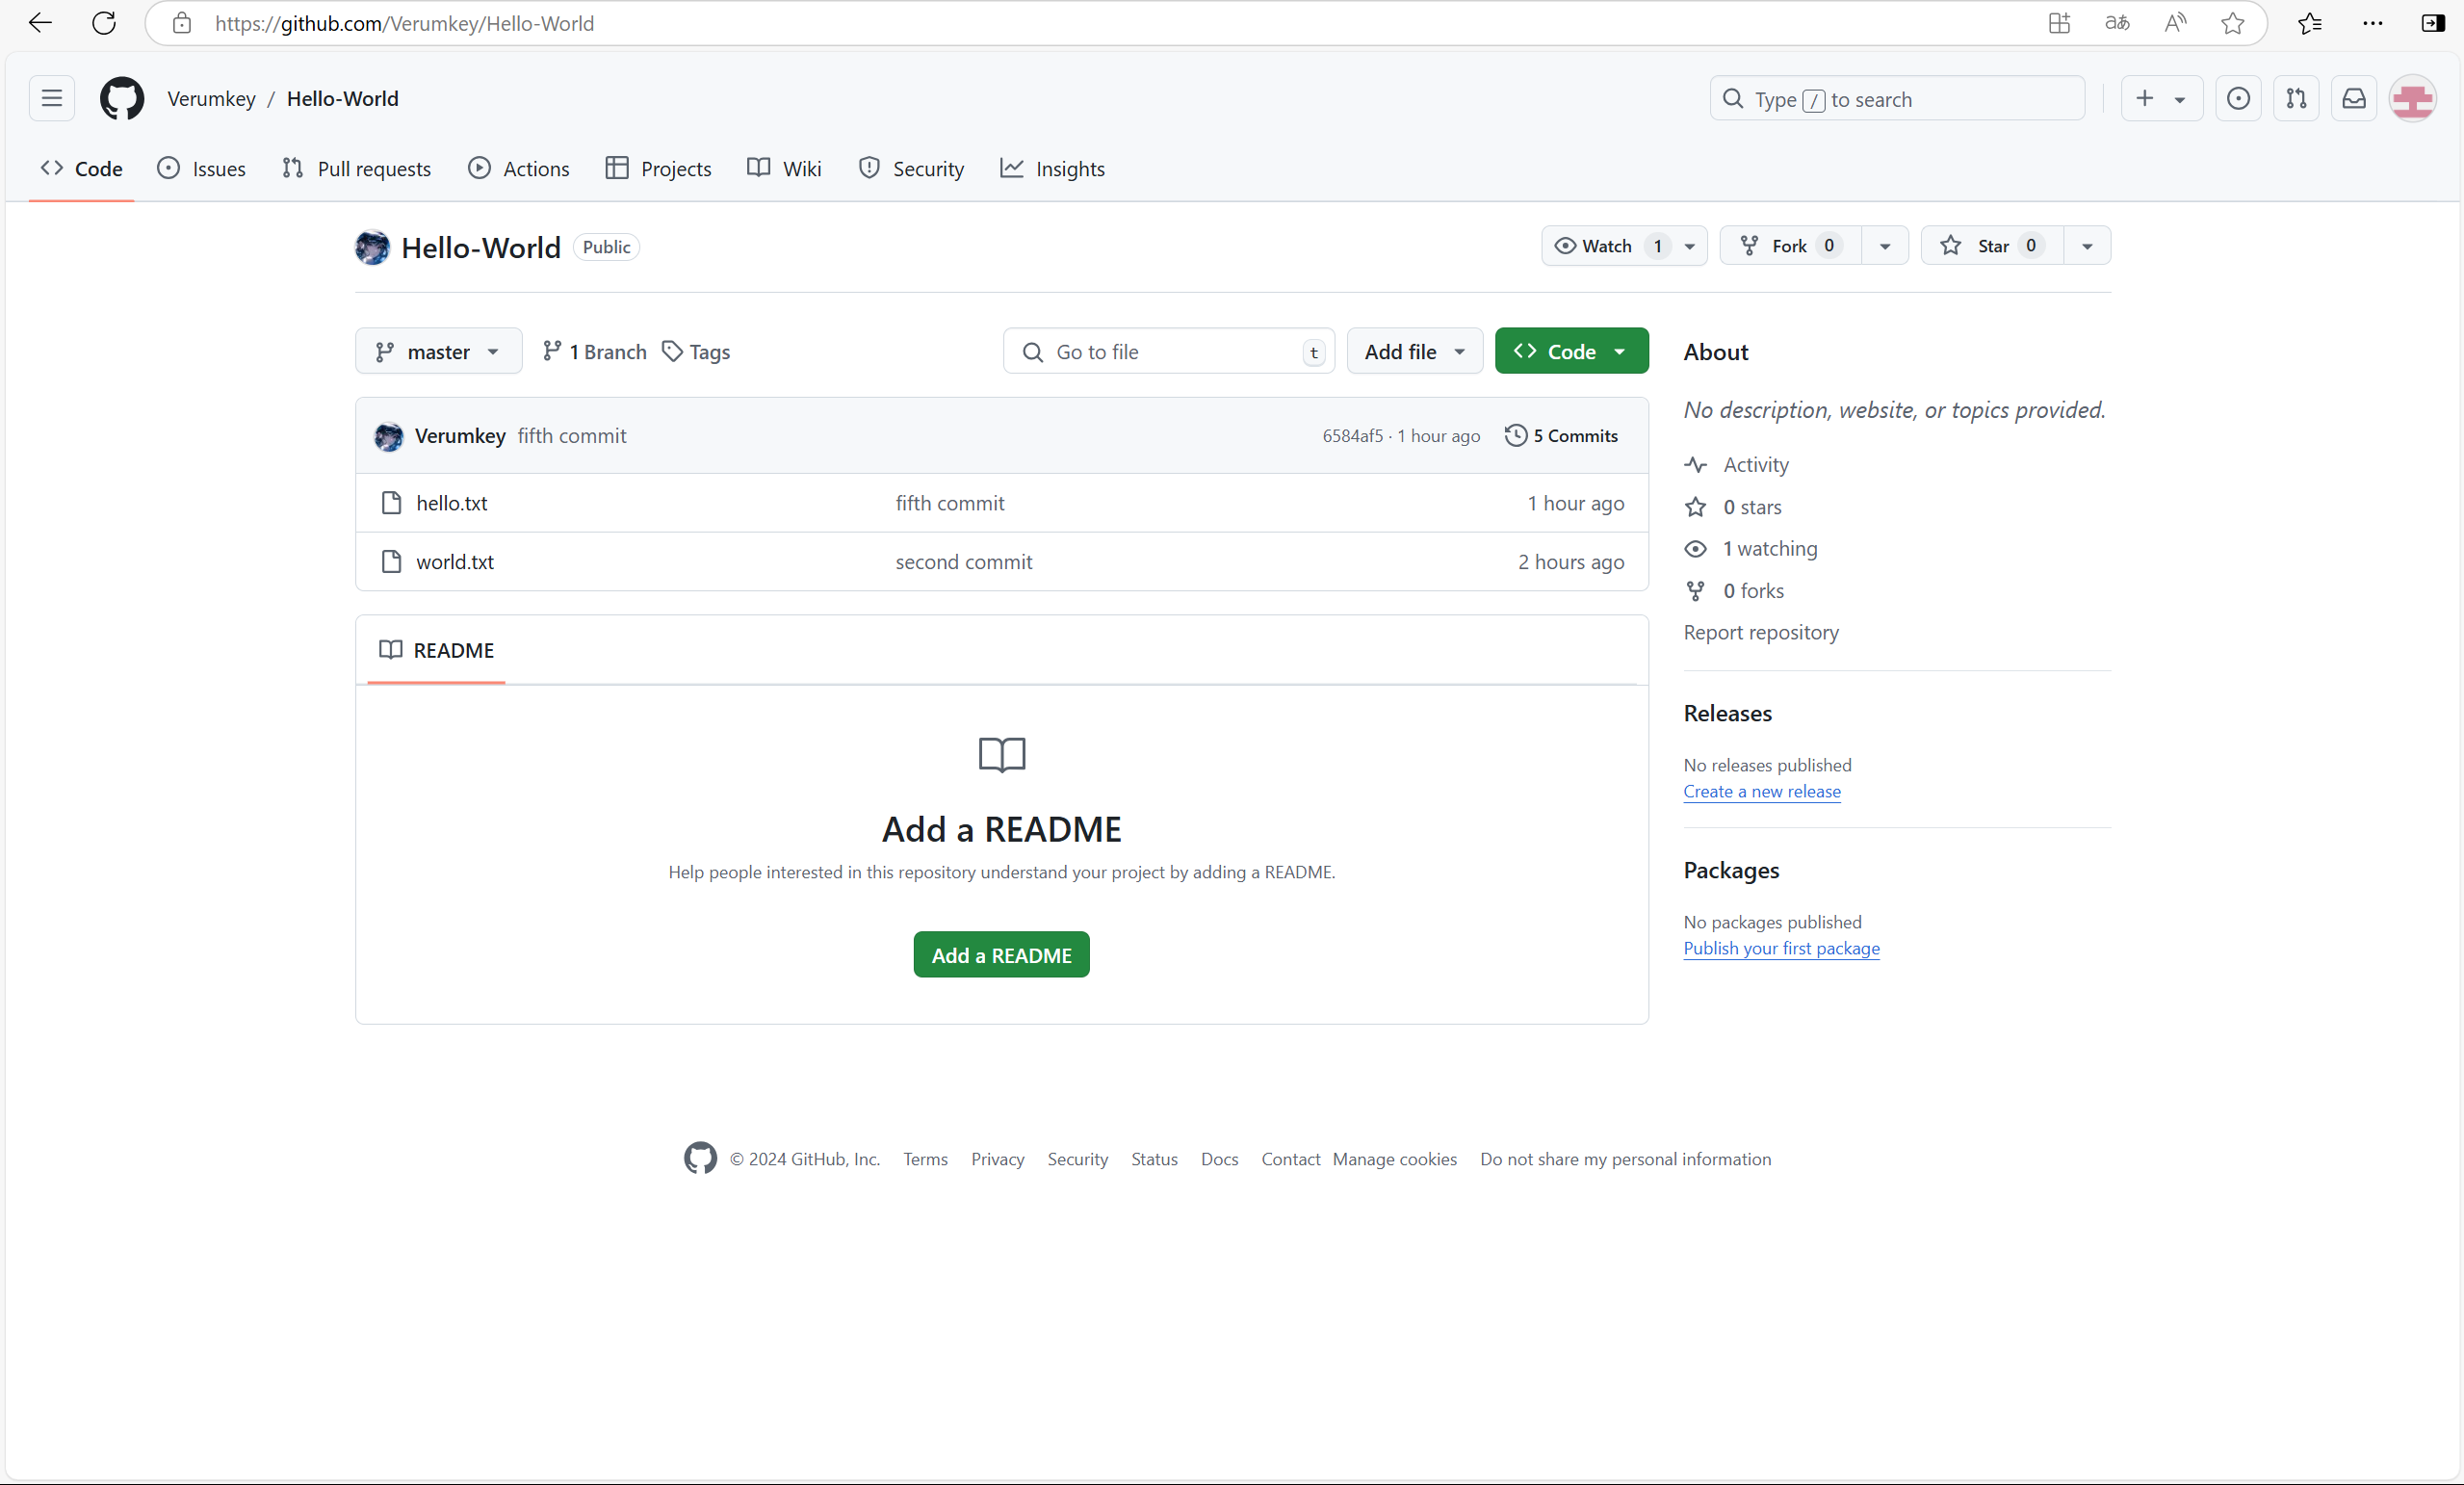Open browser settings and more ellipsis

click(x=2373, y=23)
